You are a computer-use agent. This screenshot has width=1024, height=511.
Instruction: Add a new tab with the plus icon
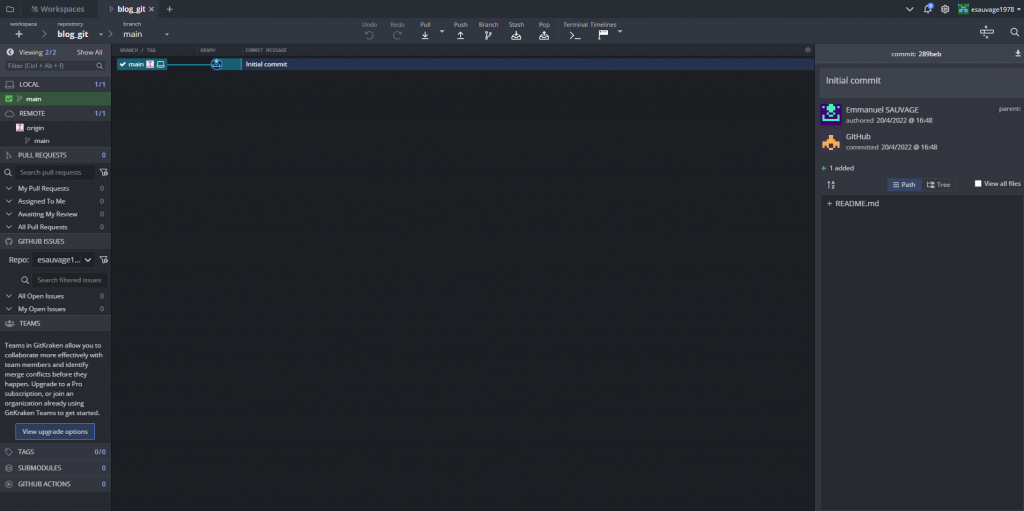170,9
